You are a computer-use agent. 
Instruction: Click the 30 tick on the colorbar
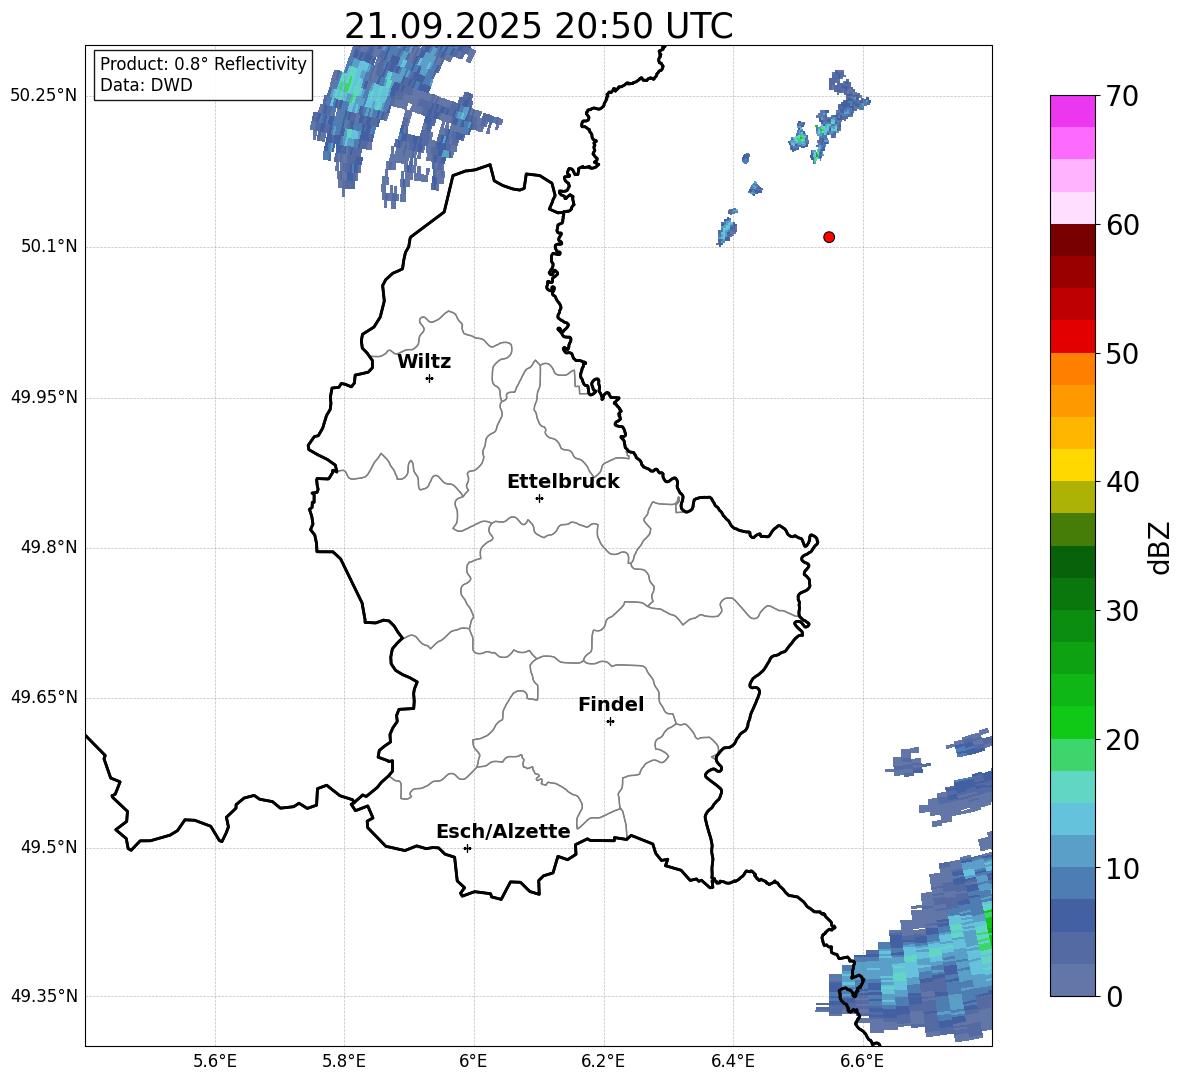(1121, 611)
